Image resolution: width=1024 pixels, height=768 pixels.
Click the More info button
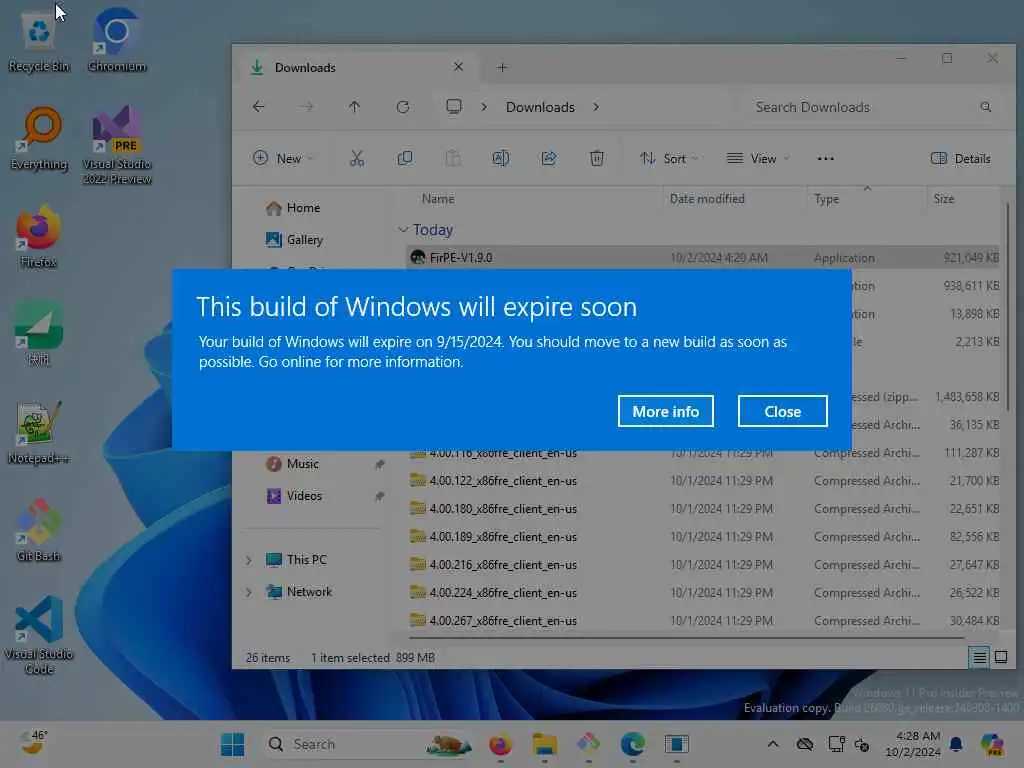pos(665,411)
